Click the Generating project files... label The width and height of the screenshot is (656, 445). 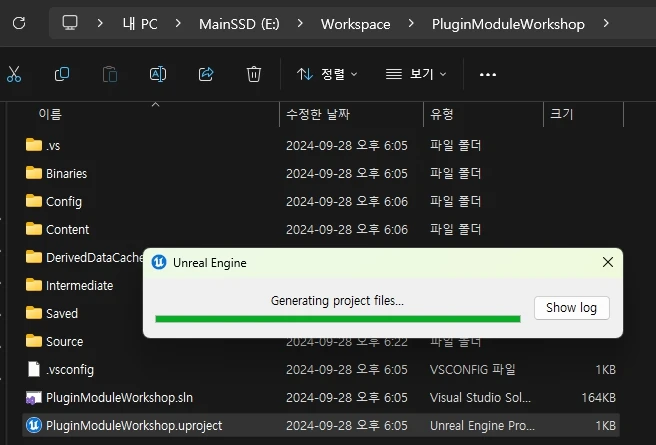point(337,301)
